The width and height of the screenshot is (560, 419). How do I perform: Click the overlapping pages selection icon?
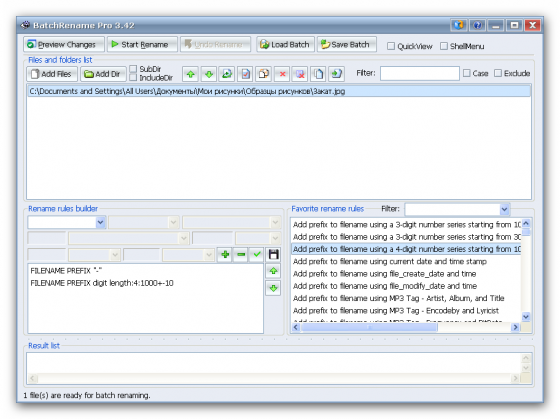264,74
